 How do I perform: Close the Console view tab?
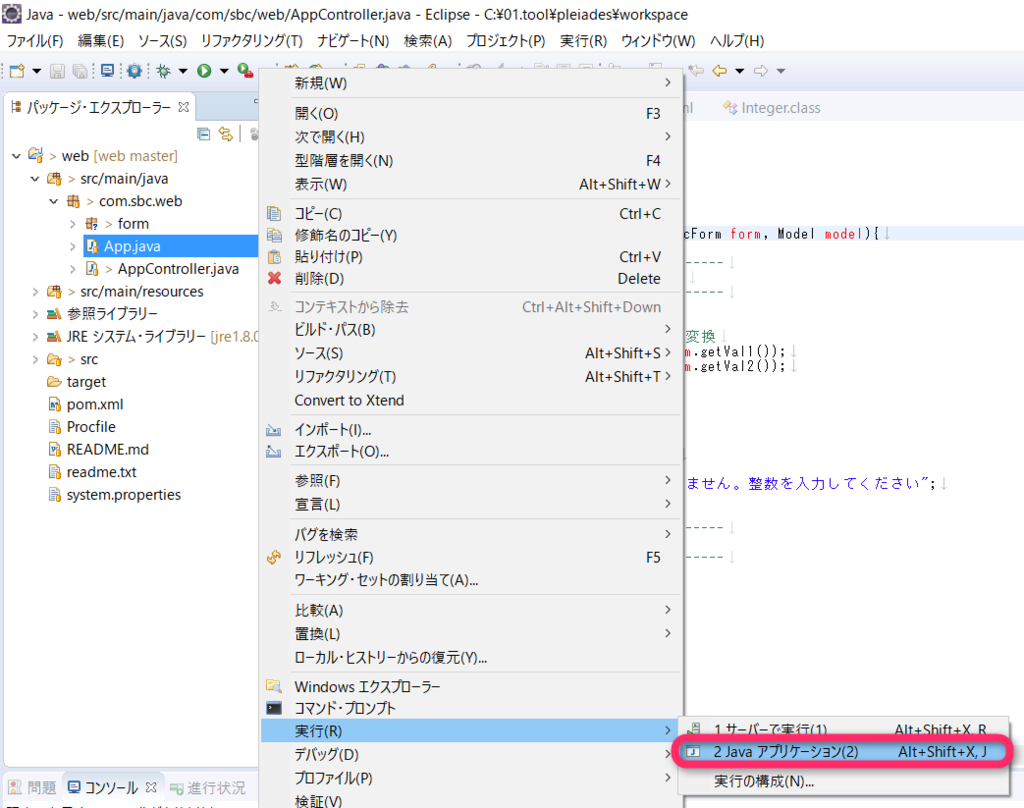point(151,787)
